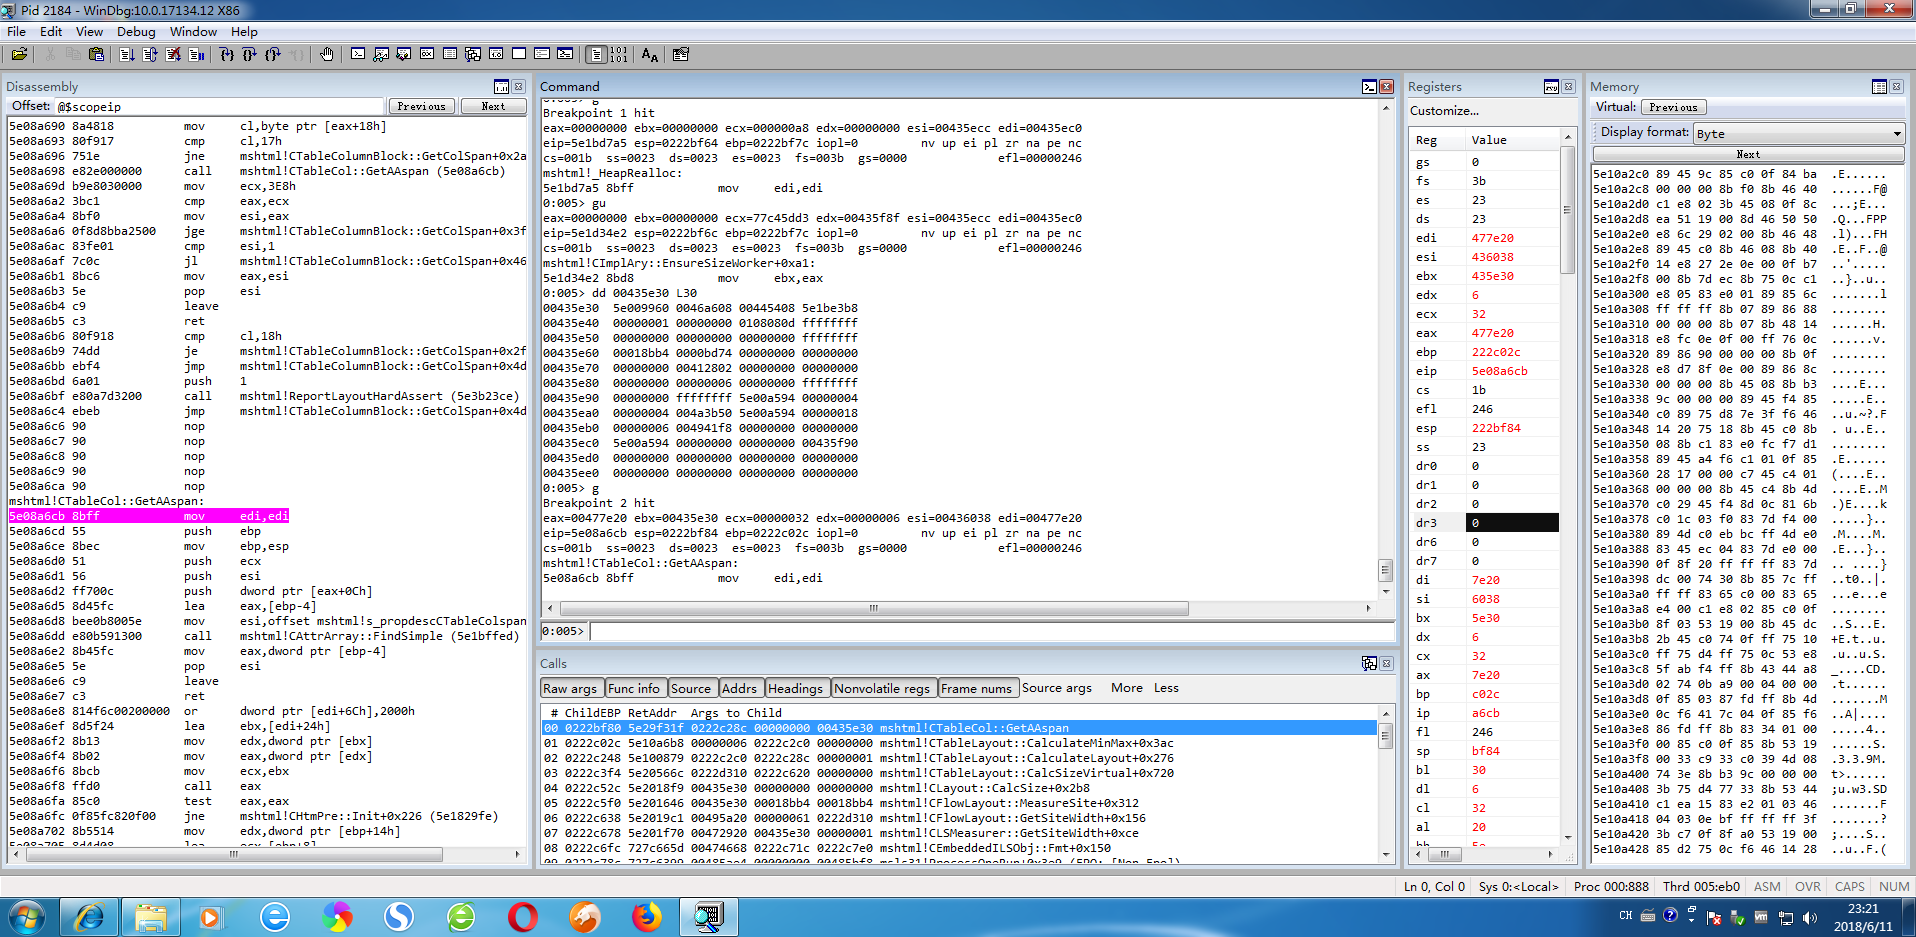The height and width of the screenshot is (937, 1916).
Task: Toggle Headings in the Calls window
Action: (x=796, y=688)
